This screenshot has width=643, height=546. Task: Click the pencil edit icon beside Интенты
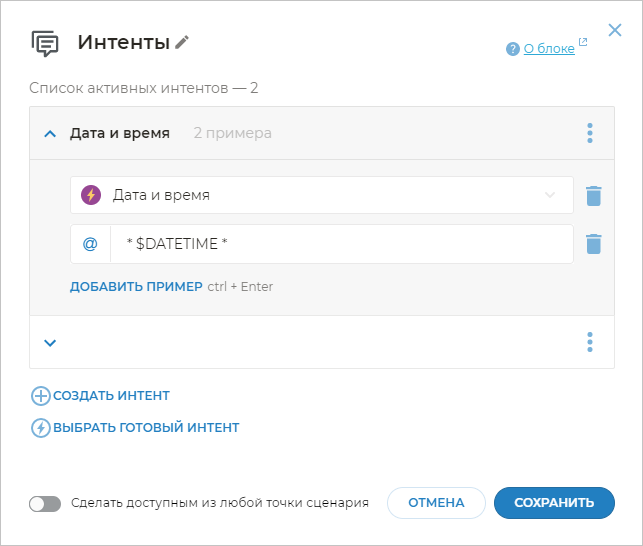182,42
